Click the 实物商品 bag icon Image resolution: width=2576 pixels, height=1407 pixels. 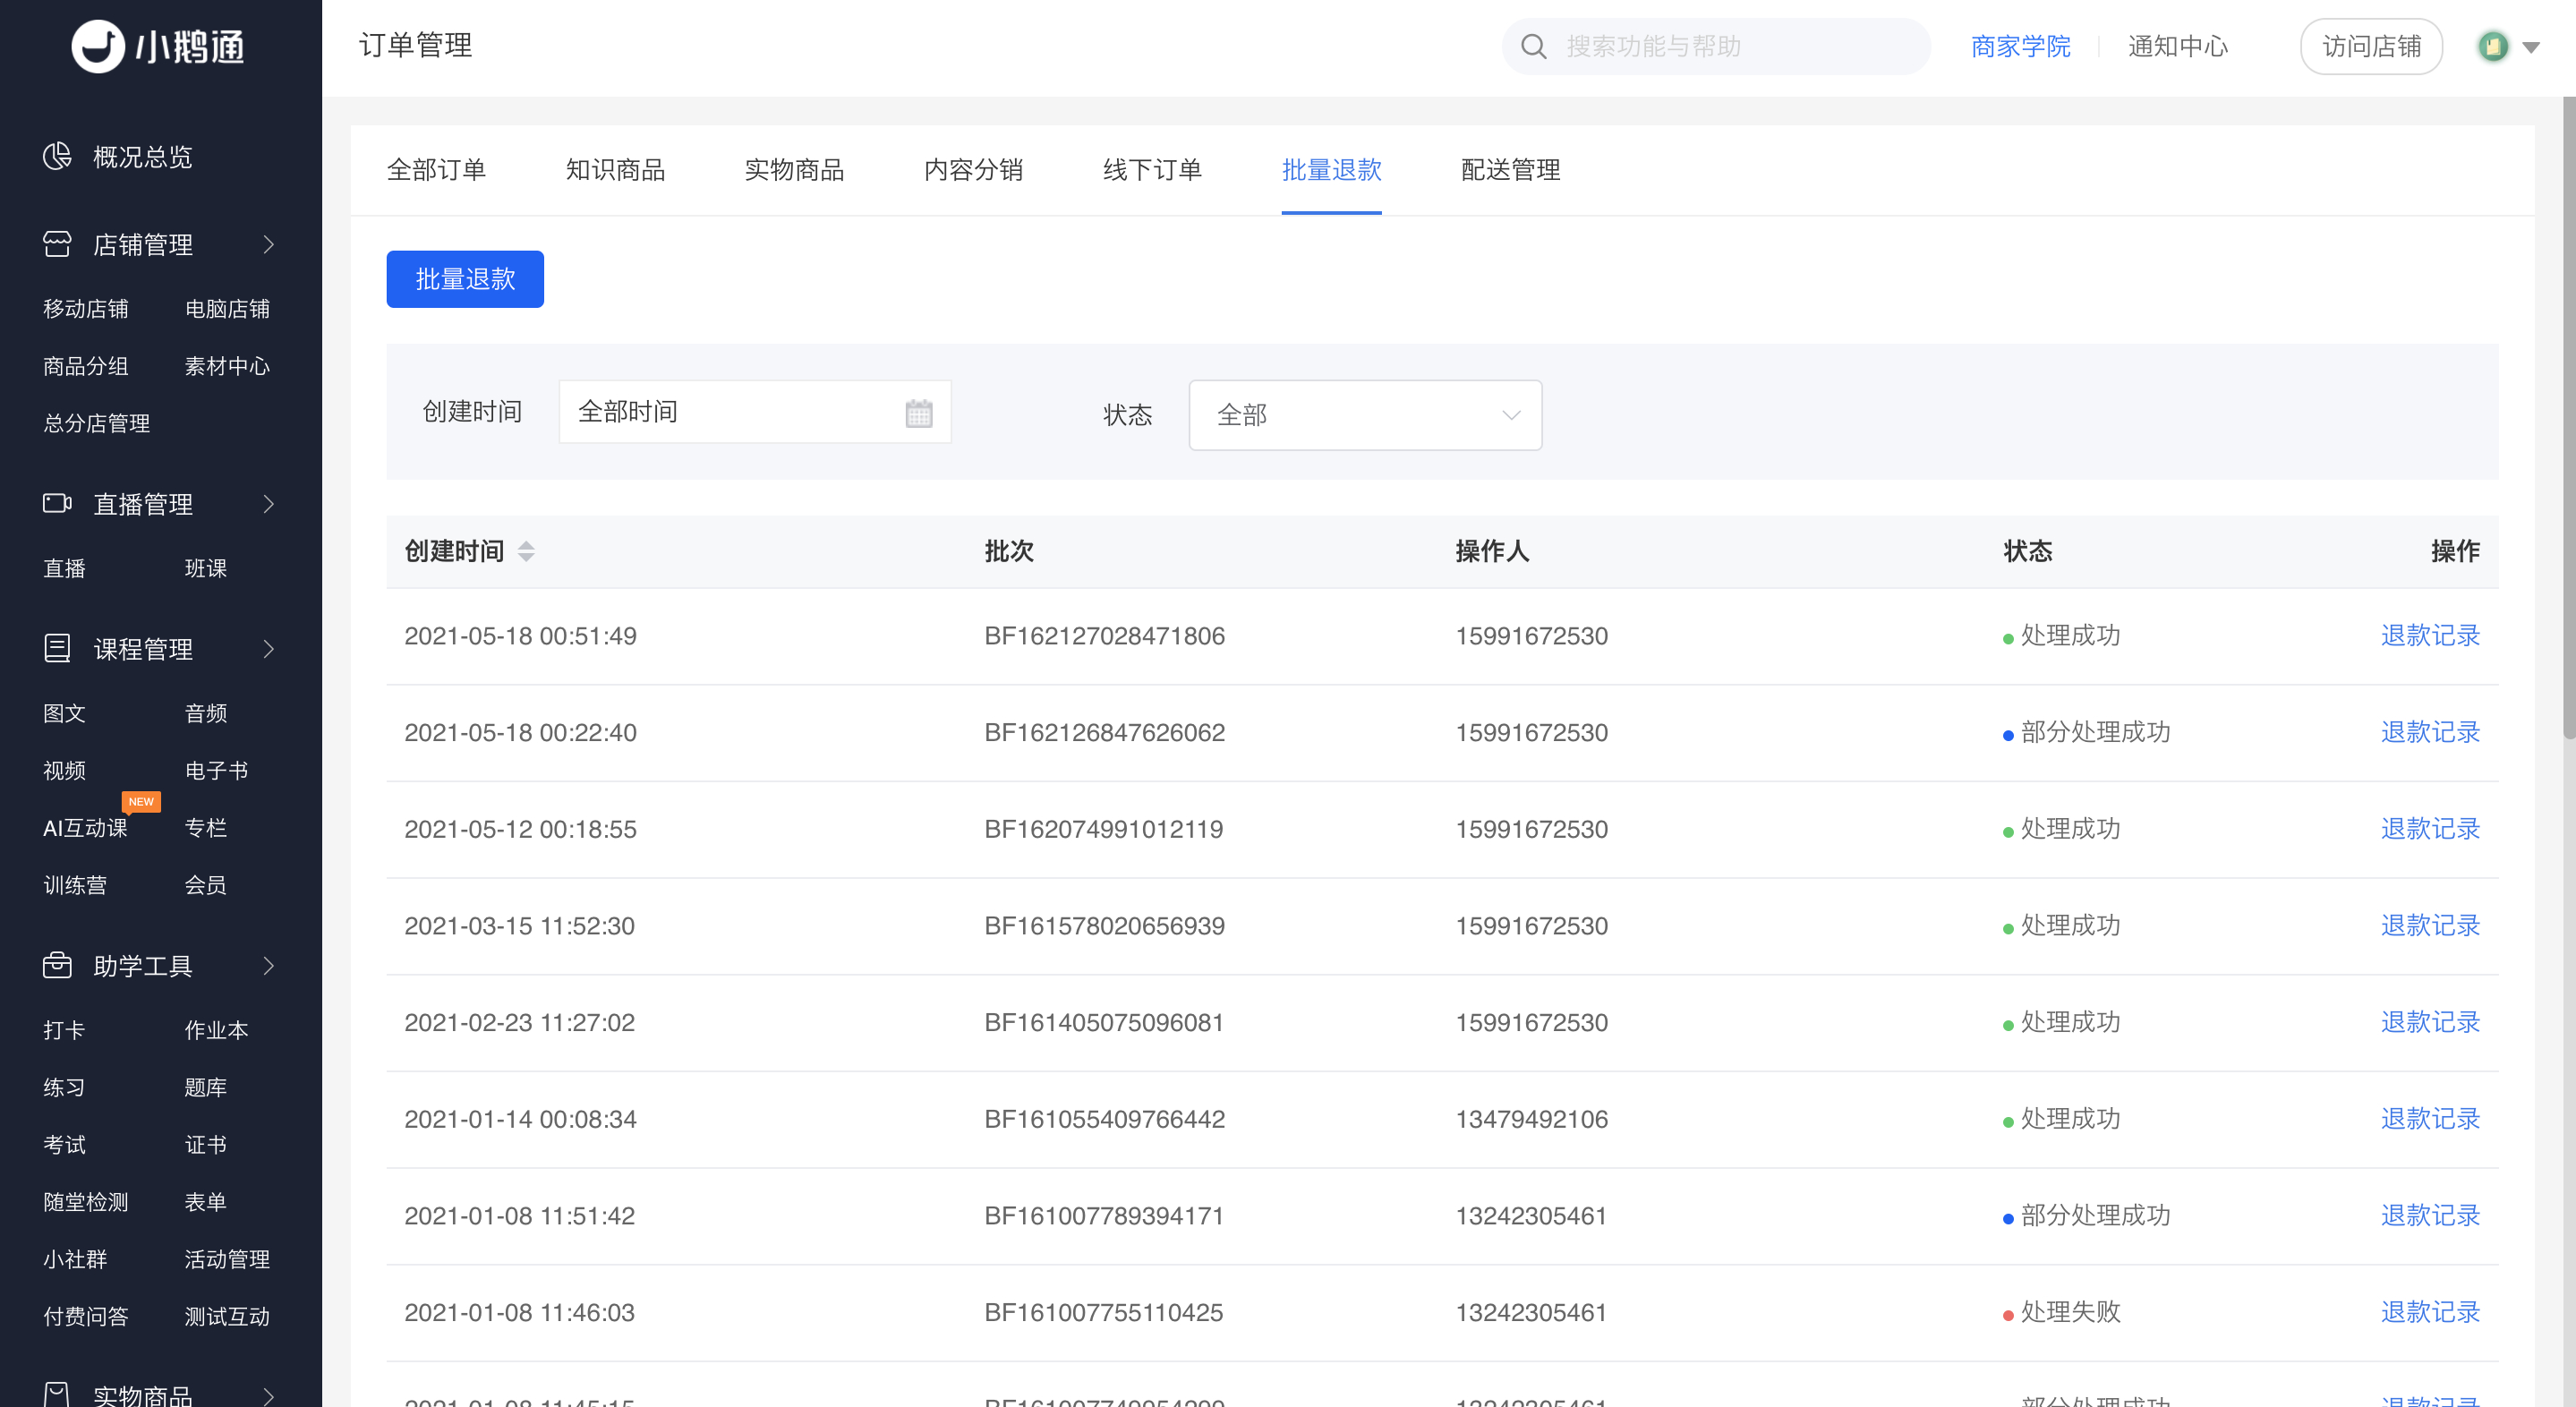(57, 1394)
